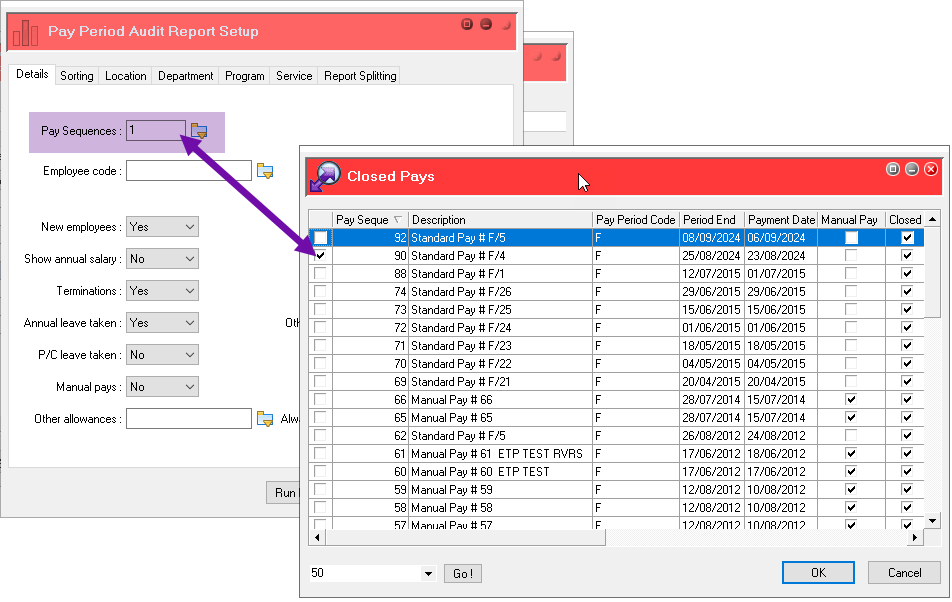952x602 pixels.
Task: Click the Pay Period Audit Report chart icon
Action: (25, 31)
